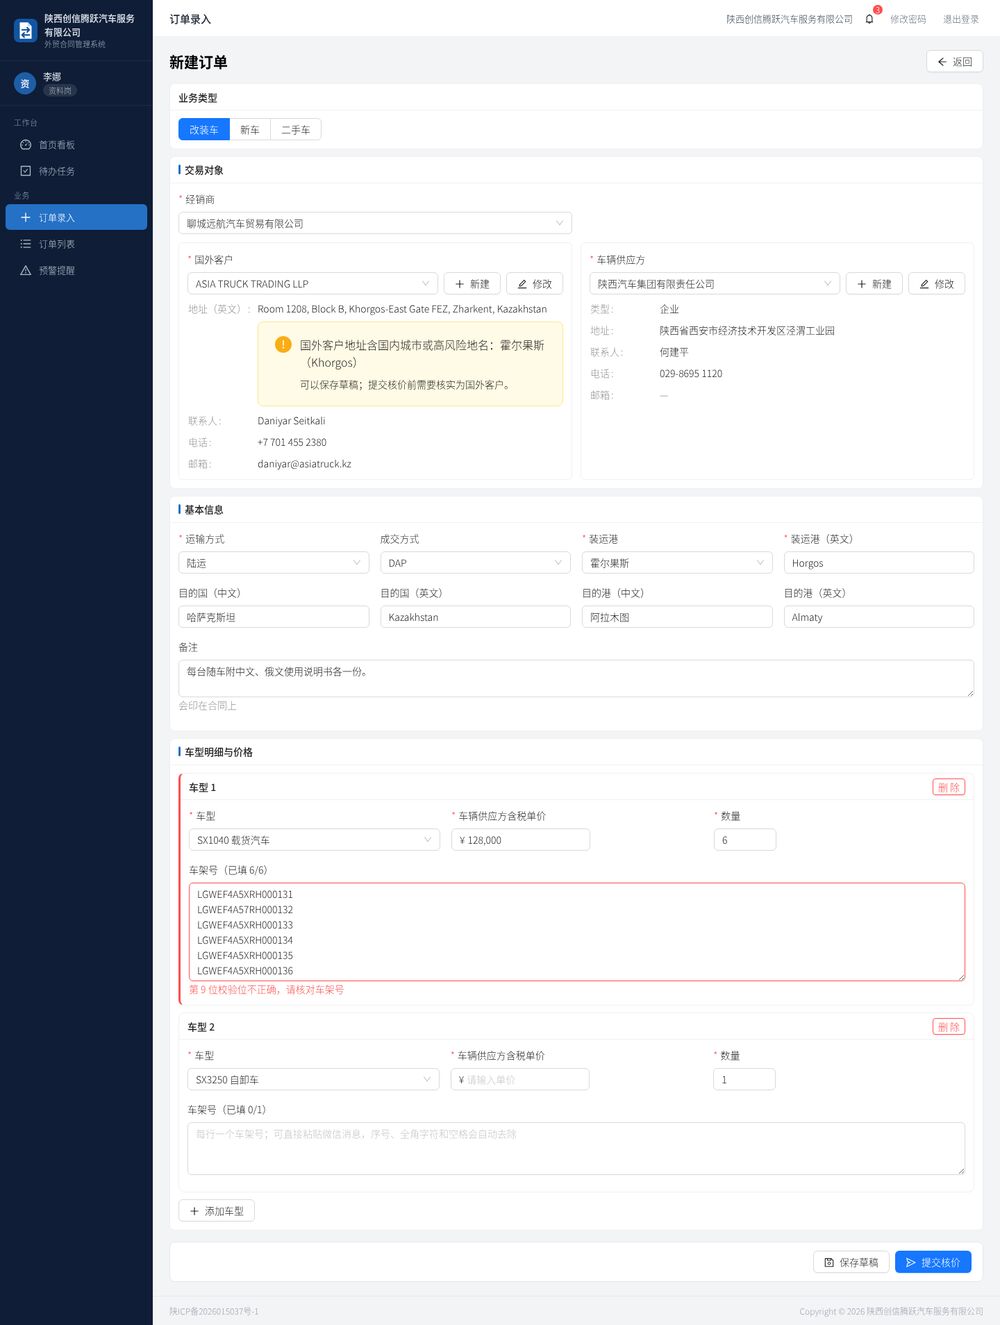This screenshot has height=1325, width=1000.
Task: Expand the 车型 2 model dropdown
Action: click(x=313, y=1080)
